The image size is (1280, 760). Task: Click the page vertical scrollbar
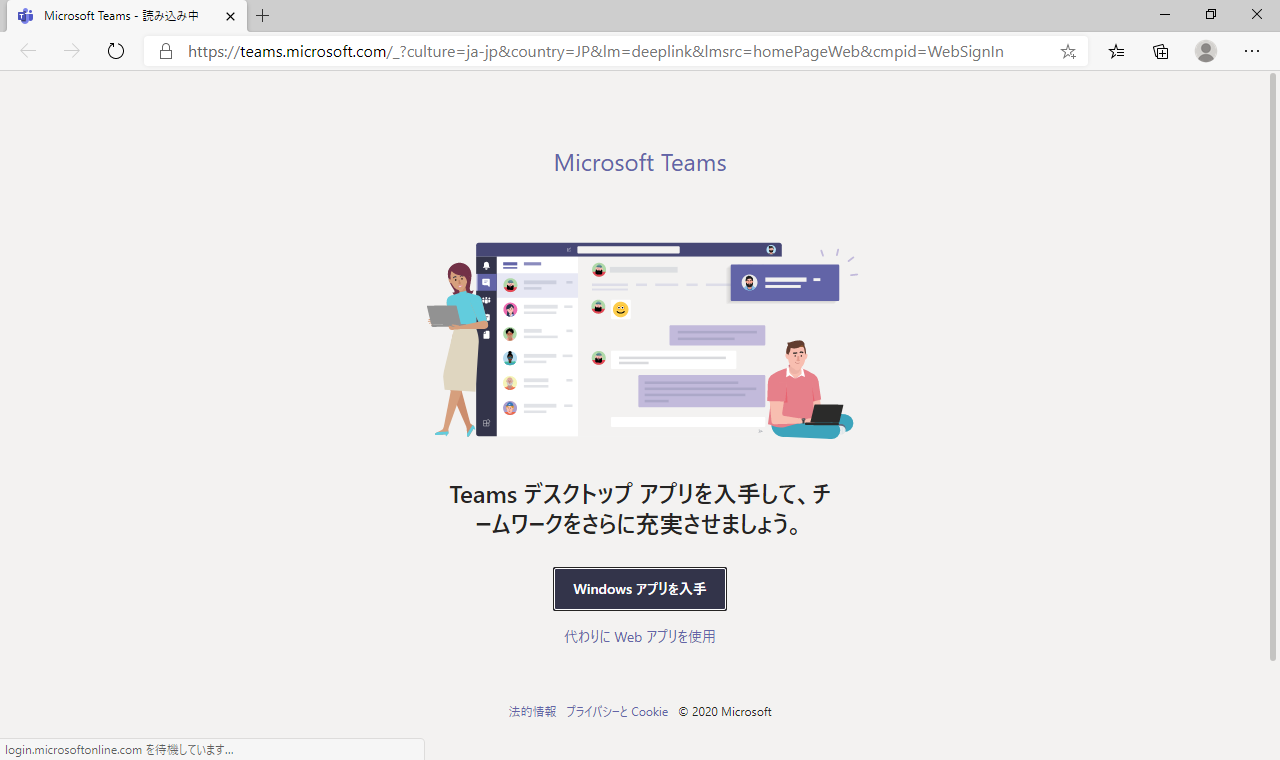click(x=1273, y=366)
